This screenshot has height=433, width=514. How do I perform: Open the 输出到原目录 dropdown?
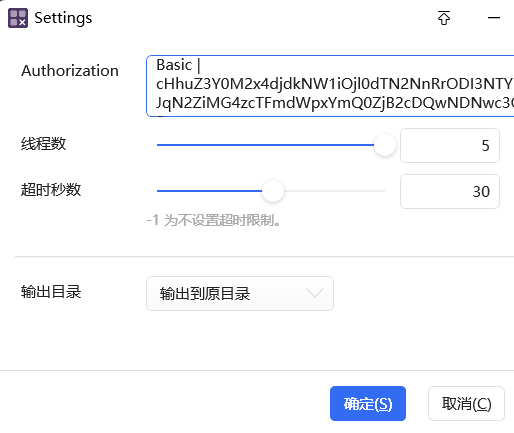click(240, 293)
